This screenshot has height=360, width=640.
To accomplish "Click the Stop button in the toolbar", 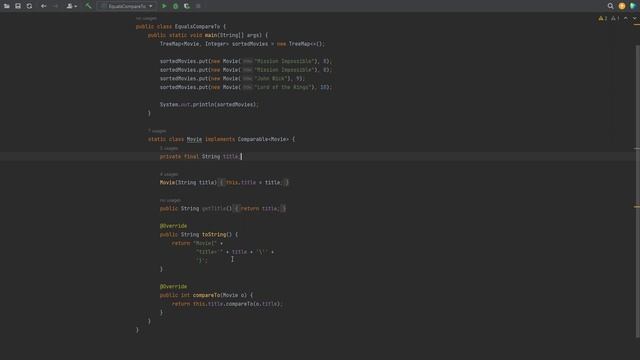I will click(x=198, y=6).
